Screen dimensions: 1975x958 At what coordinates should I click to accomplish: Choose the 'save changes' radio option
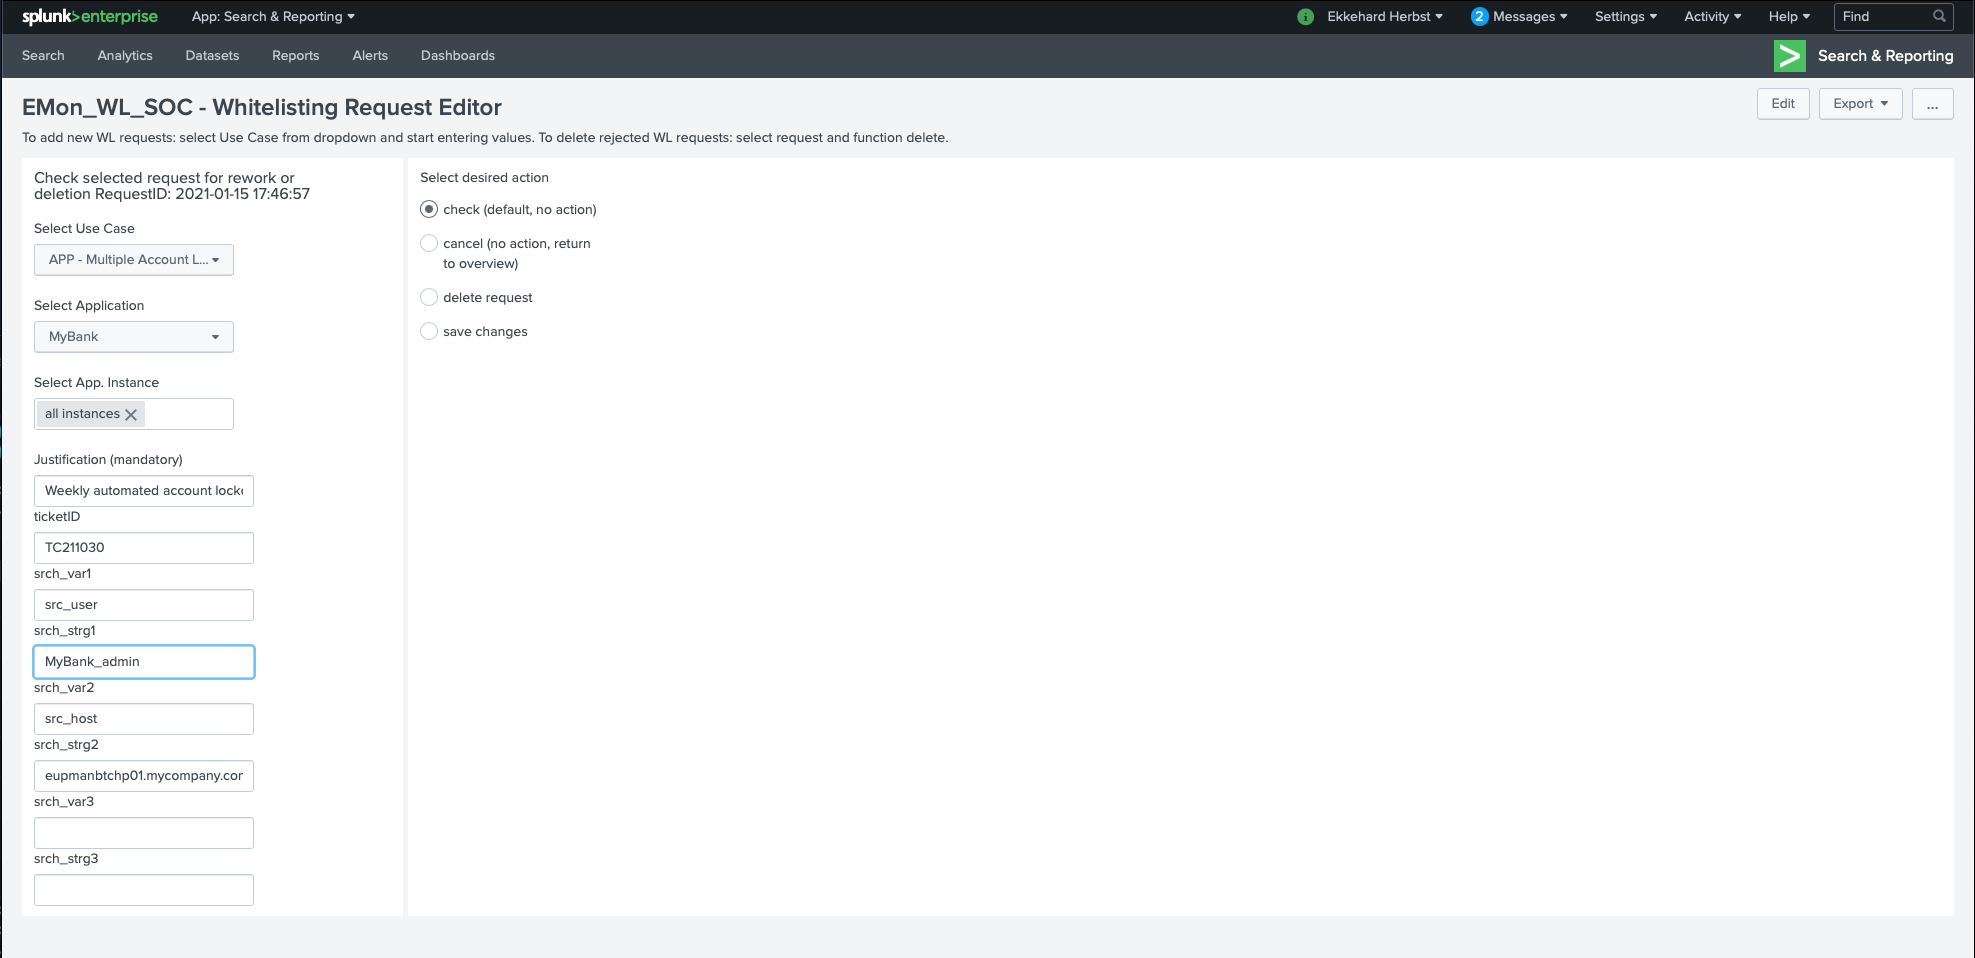click(x=429, y=331)
